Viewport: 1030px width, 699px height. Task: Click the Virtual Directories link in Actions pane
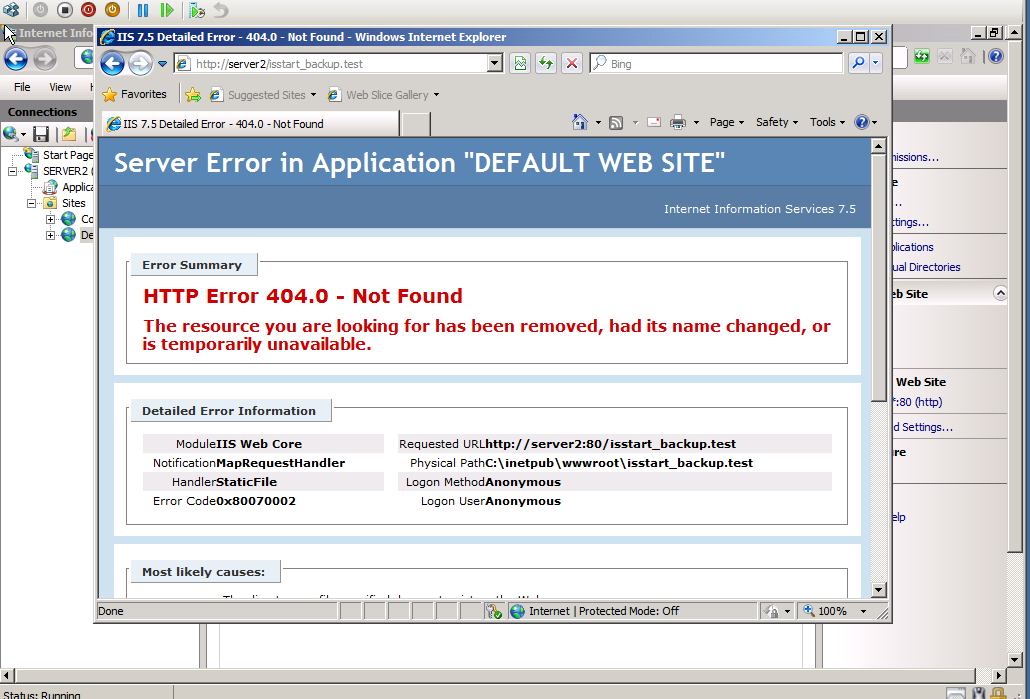coord(926,267)
